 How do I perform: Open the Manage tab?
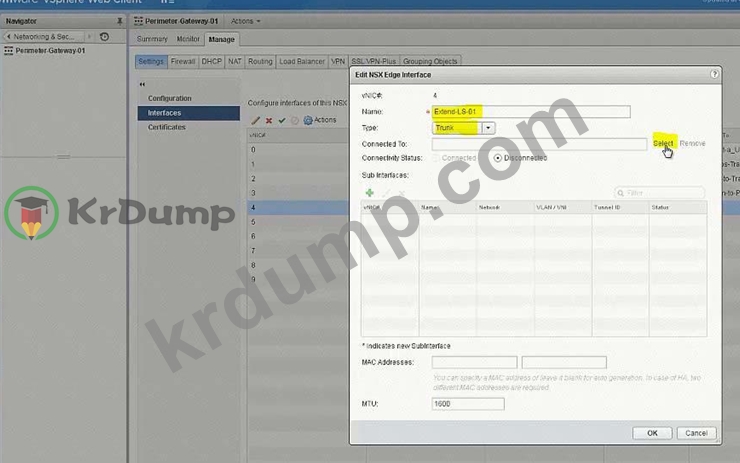(x=221, y=40)
